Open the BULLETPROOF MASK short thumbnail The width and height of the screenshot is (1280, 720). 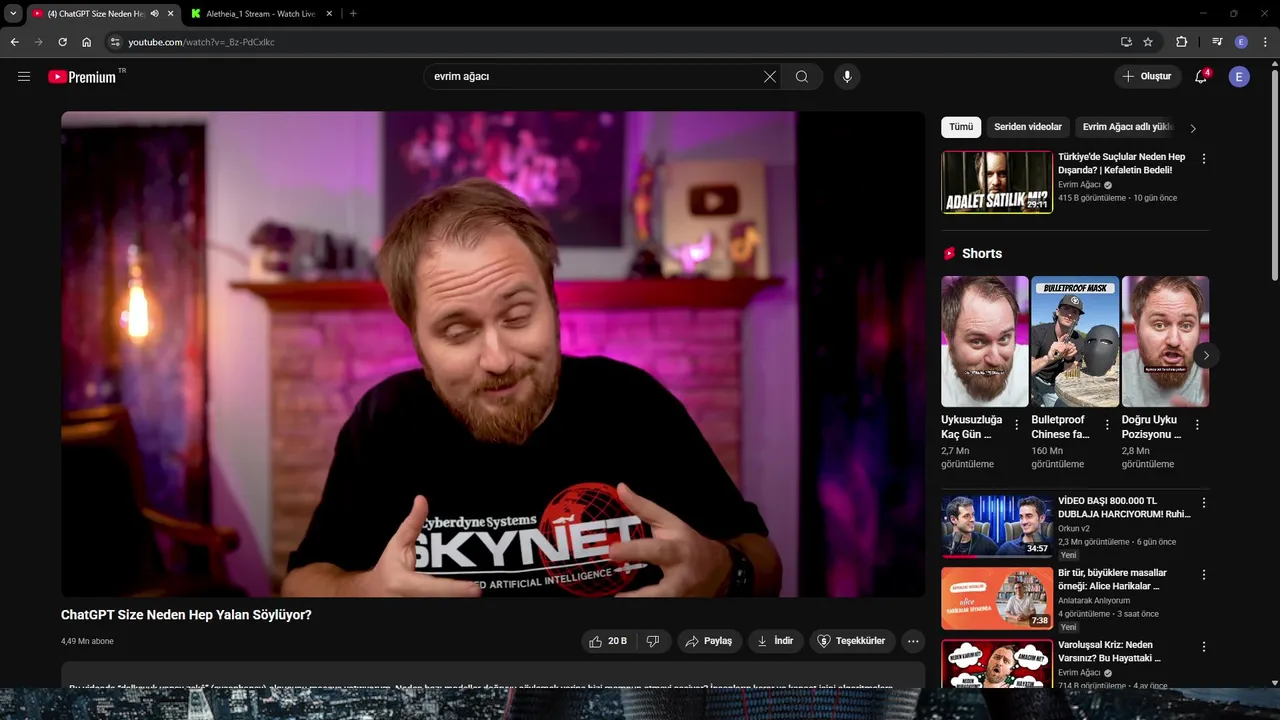(1075, 341)
